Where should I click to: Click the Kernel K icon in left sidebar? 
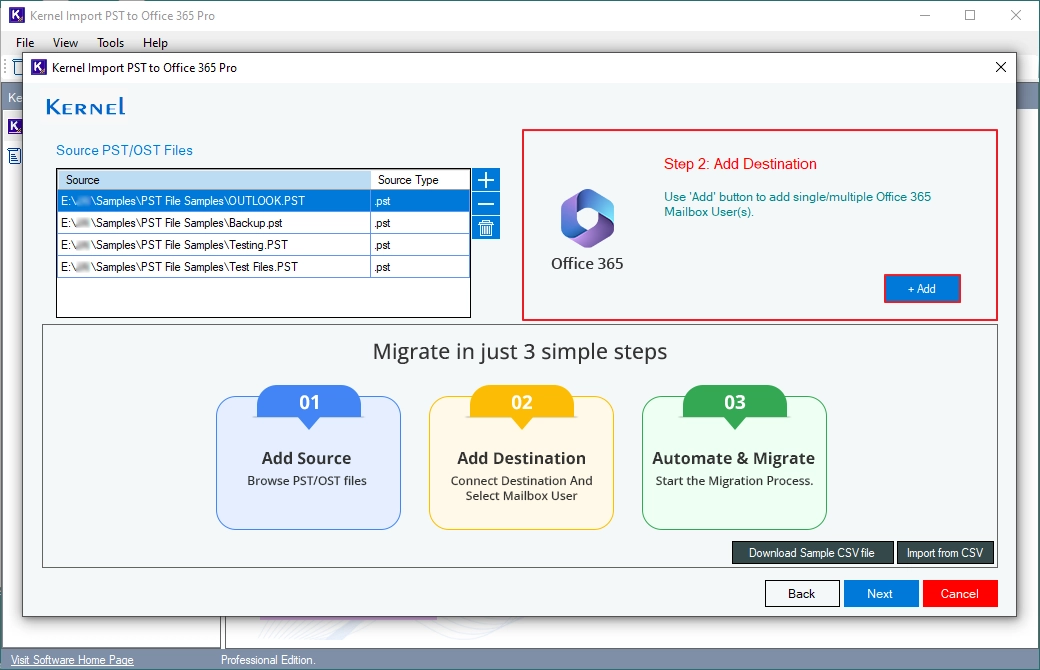click(14, 126)
